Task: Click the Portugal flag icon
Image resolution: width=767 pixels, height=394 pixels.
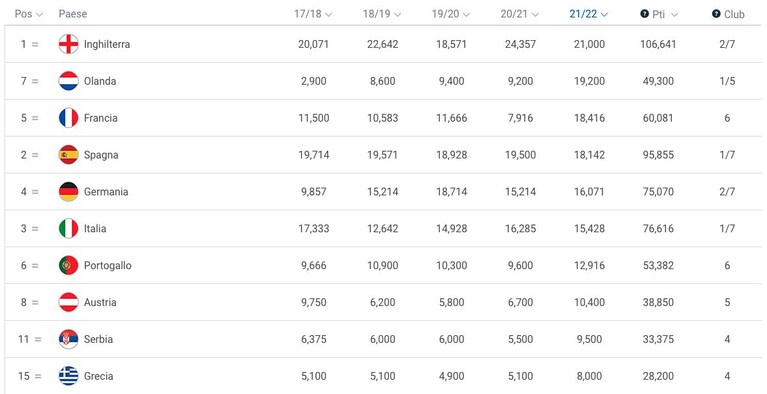Action: click(x=68, y=265)
